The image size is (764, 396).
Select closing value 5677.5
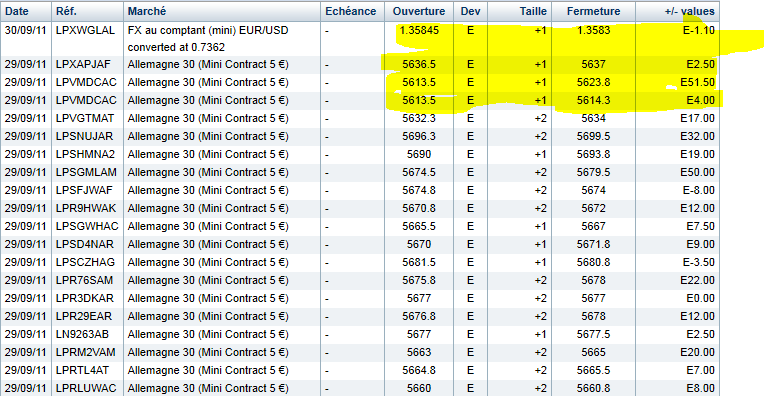593,335
